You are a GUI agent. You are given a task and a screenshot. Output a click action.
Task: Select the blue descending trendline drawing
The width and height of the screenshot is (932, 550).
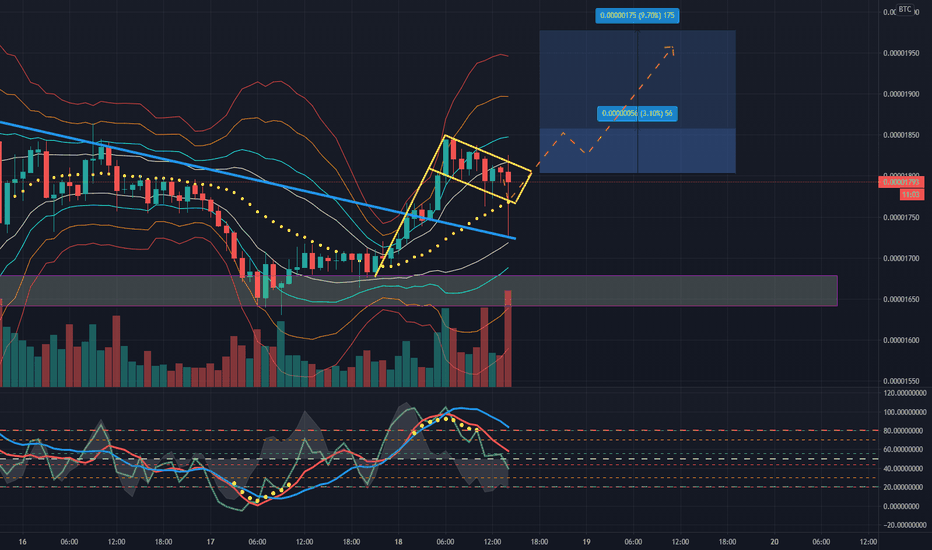pos(257,180)
